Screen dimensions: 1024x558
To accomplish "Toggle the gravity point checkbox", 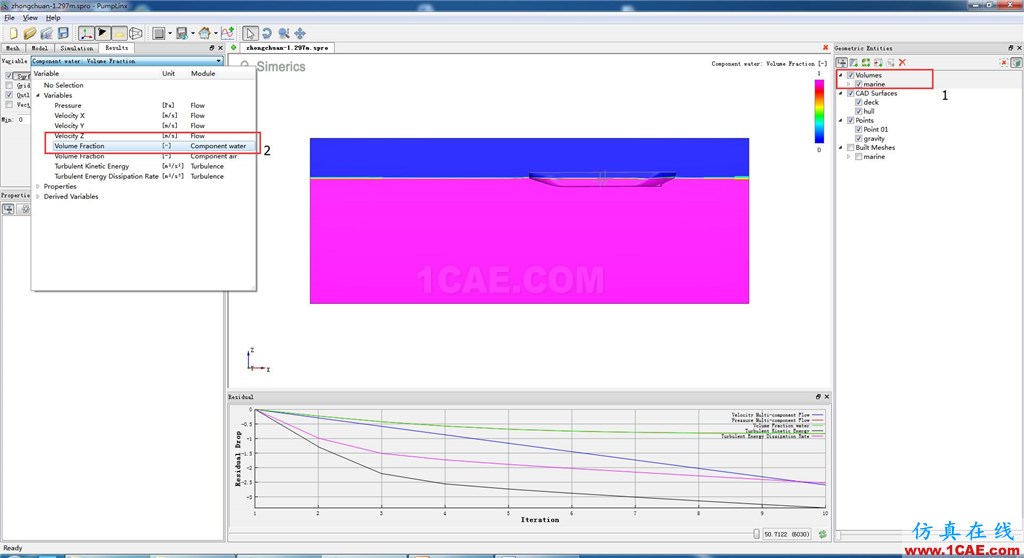I will pyautogui.click(x=859, y=139).
